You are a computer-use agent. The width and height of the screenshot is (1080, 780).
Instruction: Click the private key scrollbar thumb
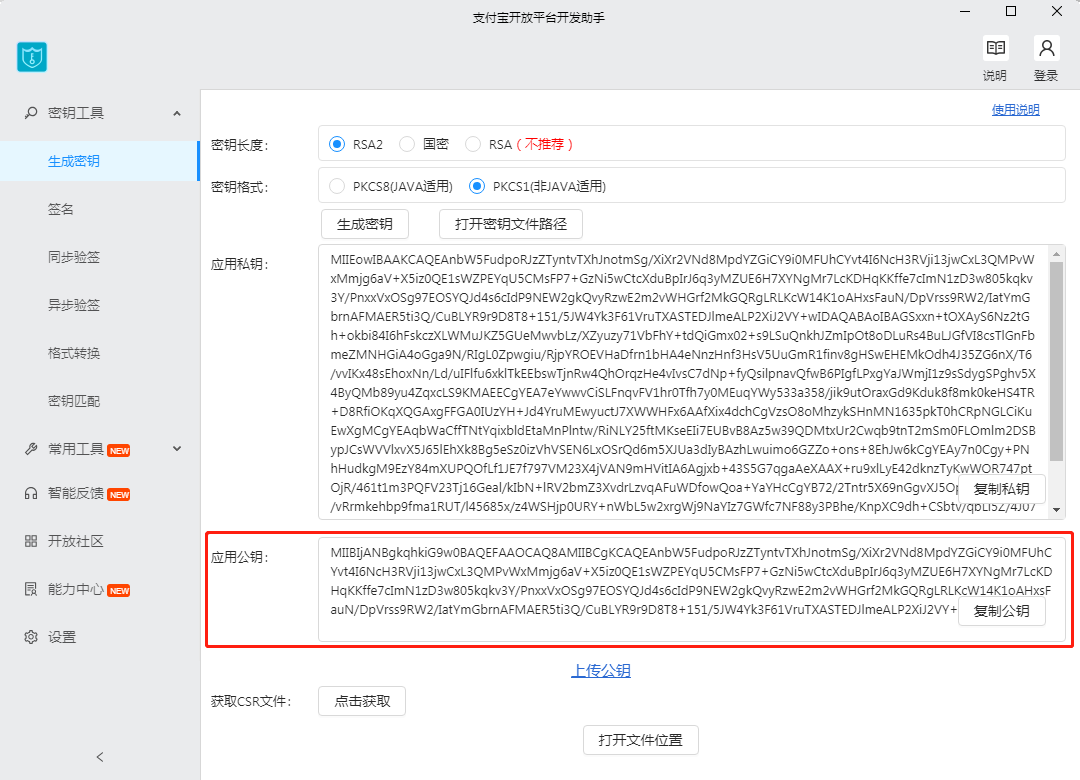(1057, 362)
